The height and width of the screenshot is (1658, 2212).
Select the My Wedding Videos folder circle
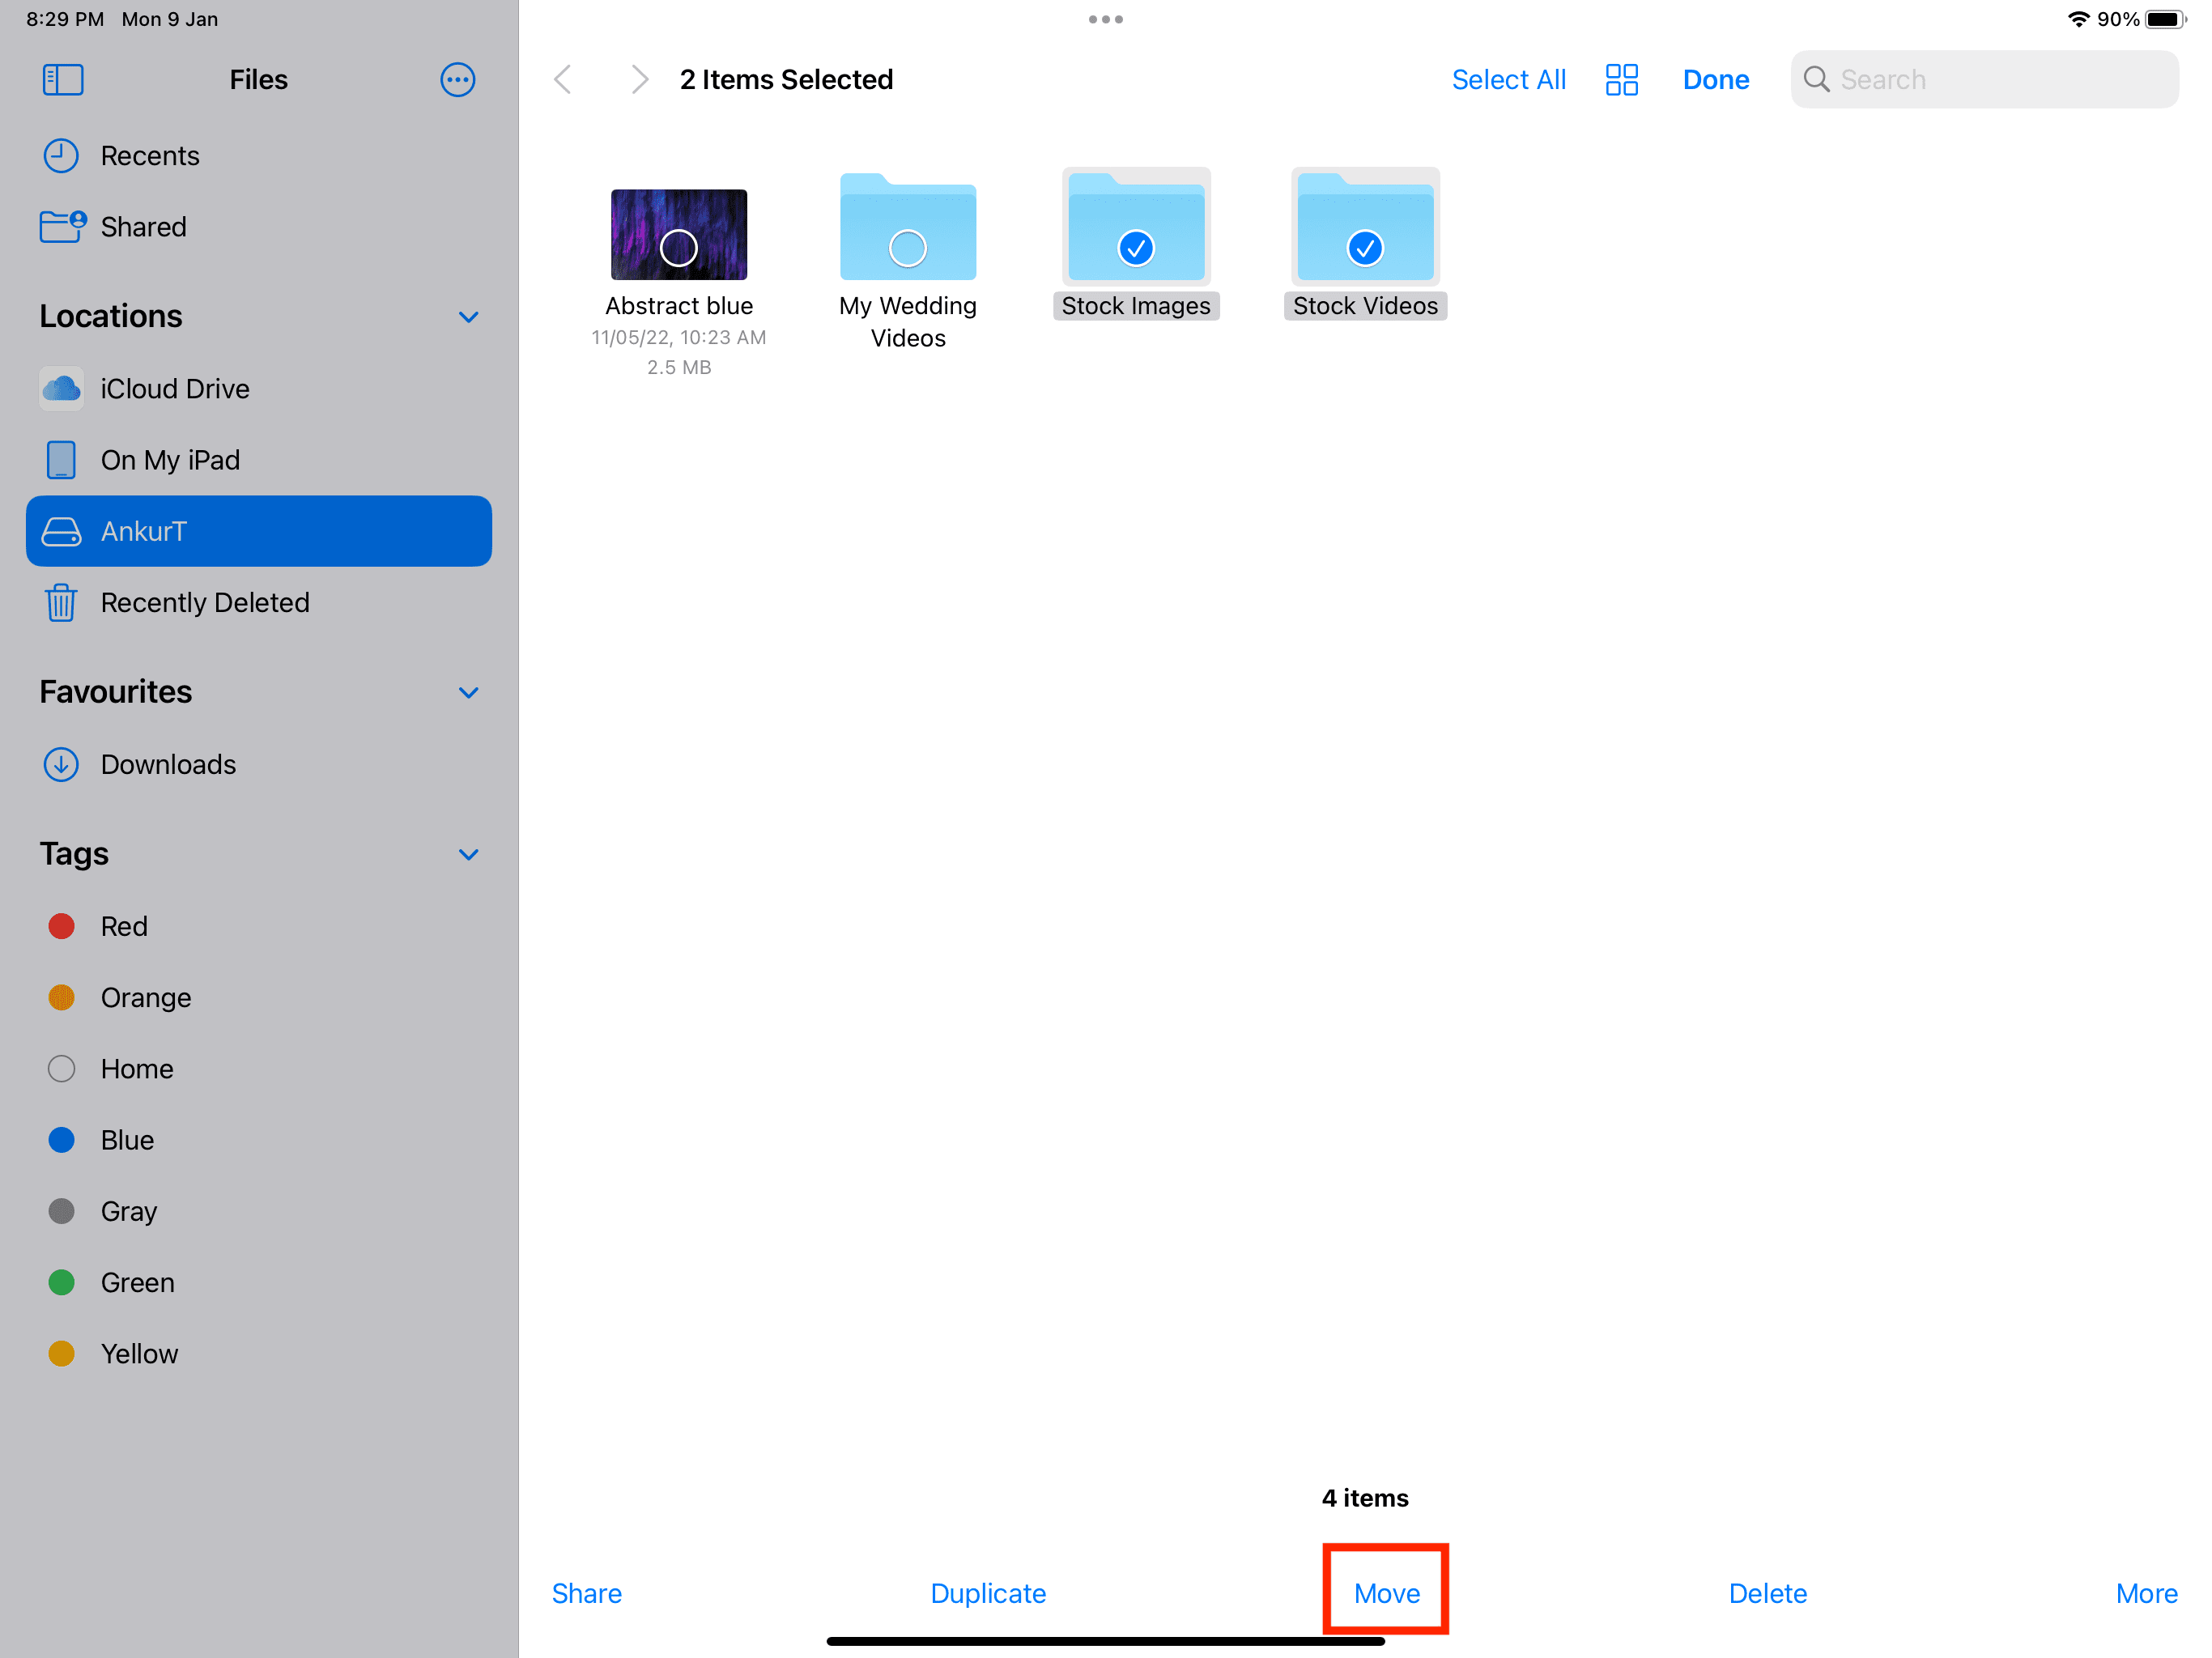point(908,248)
